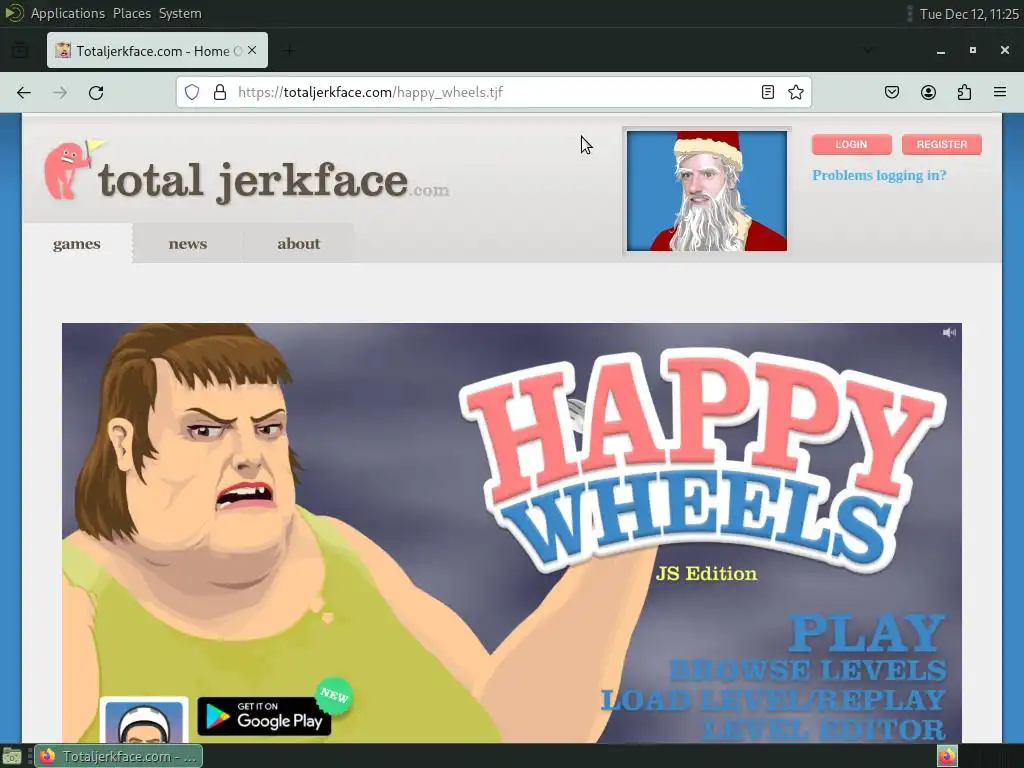Click the distro logo icon beside Applications

point(14,13)
